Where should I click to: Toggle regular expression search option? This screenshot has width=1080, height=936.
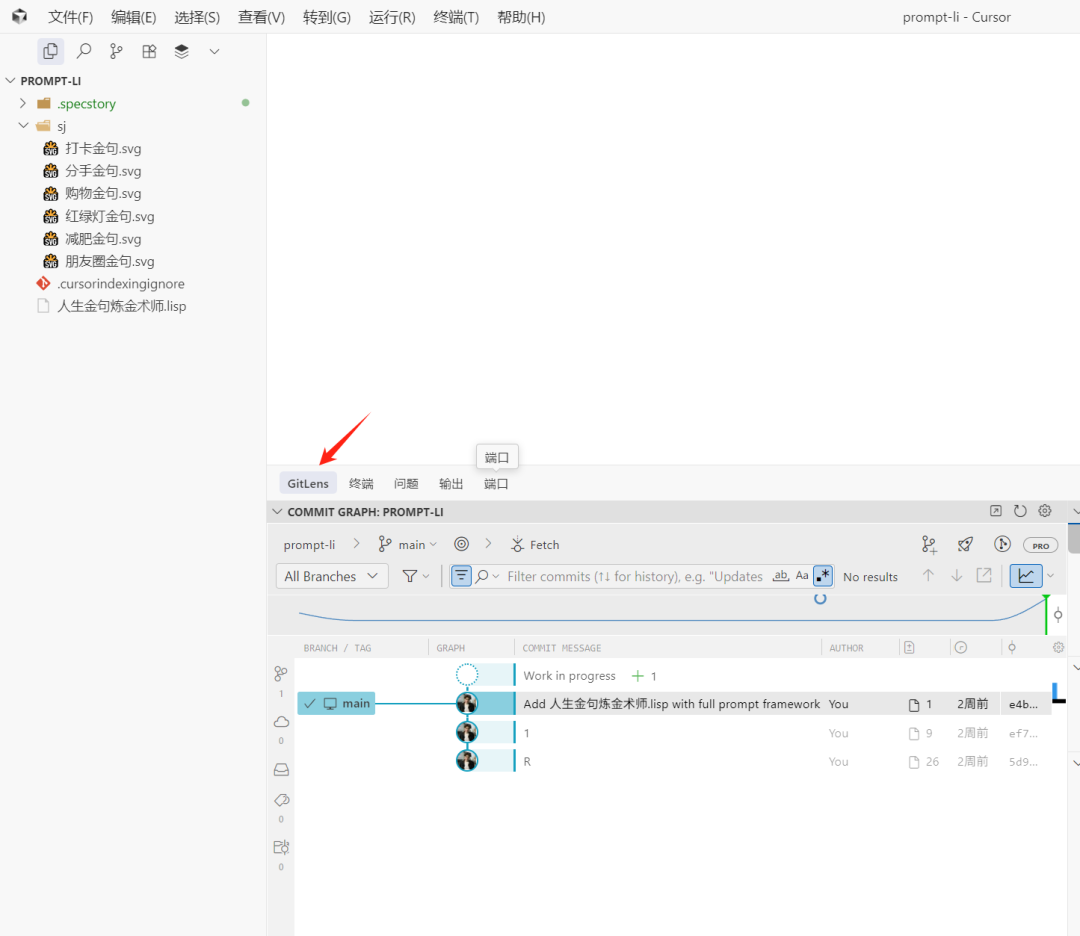823,576
